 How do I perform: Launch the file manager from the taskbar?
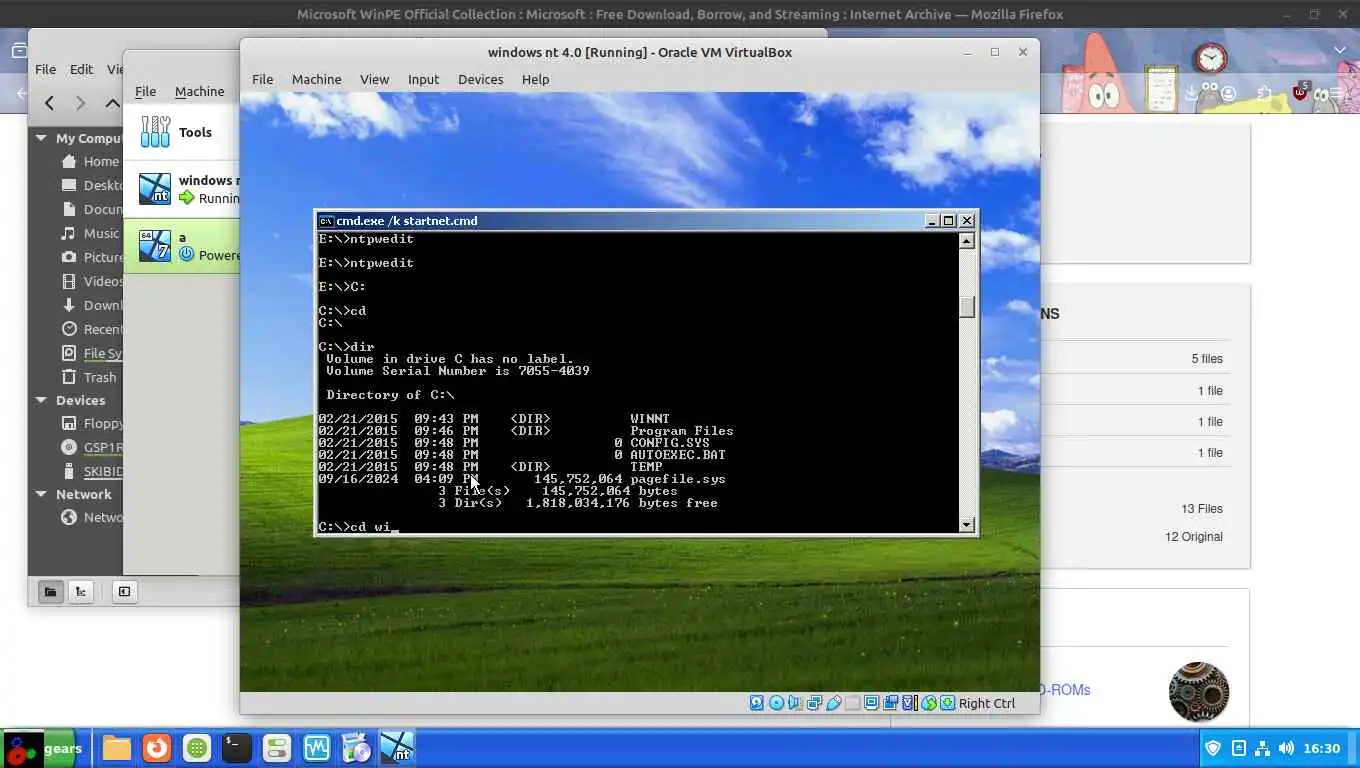pos(116,748)
